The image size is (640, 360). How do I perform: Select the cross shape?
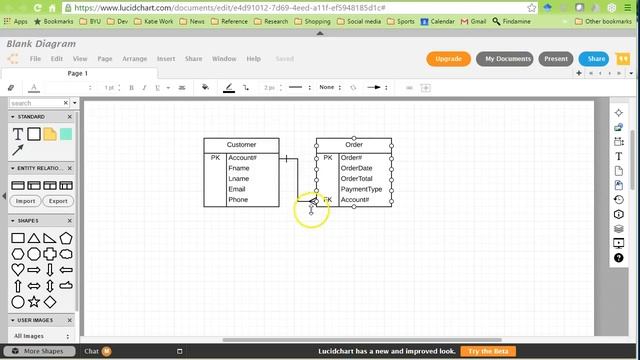[50, 254]
